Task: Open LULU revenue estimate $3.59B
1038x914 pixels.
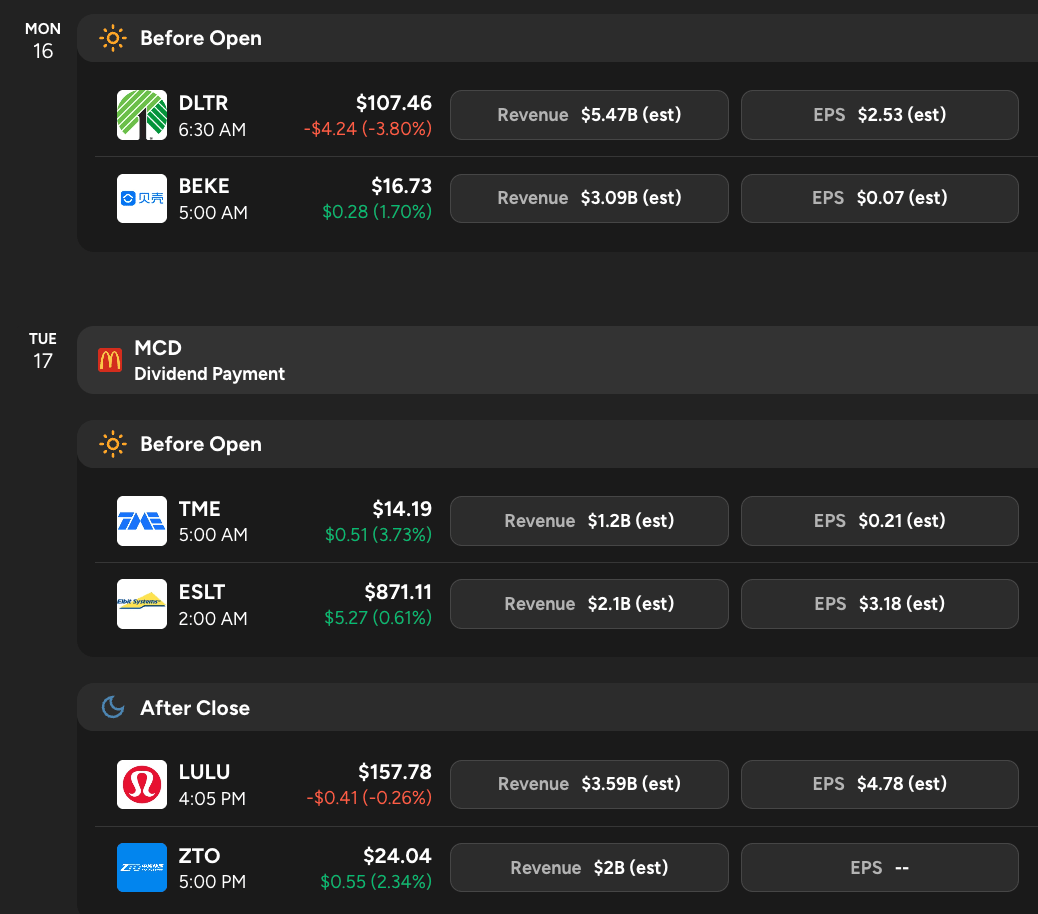Action: (589, 784)
